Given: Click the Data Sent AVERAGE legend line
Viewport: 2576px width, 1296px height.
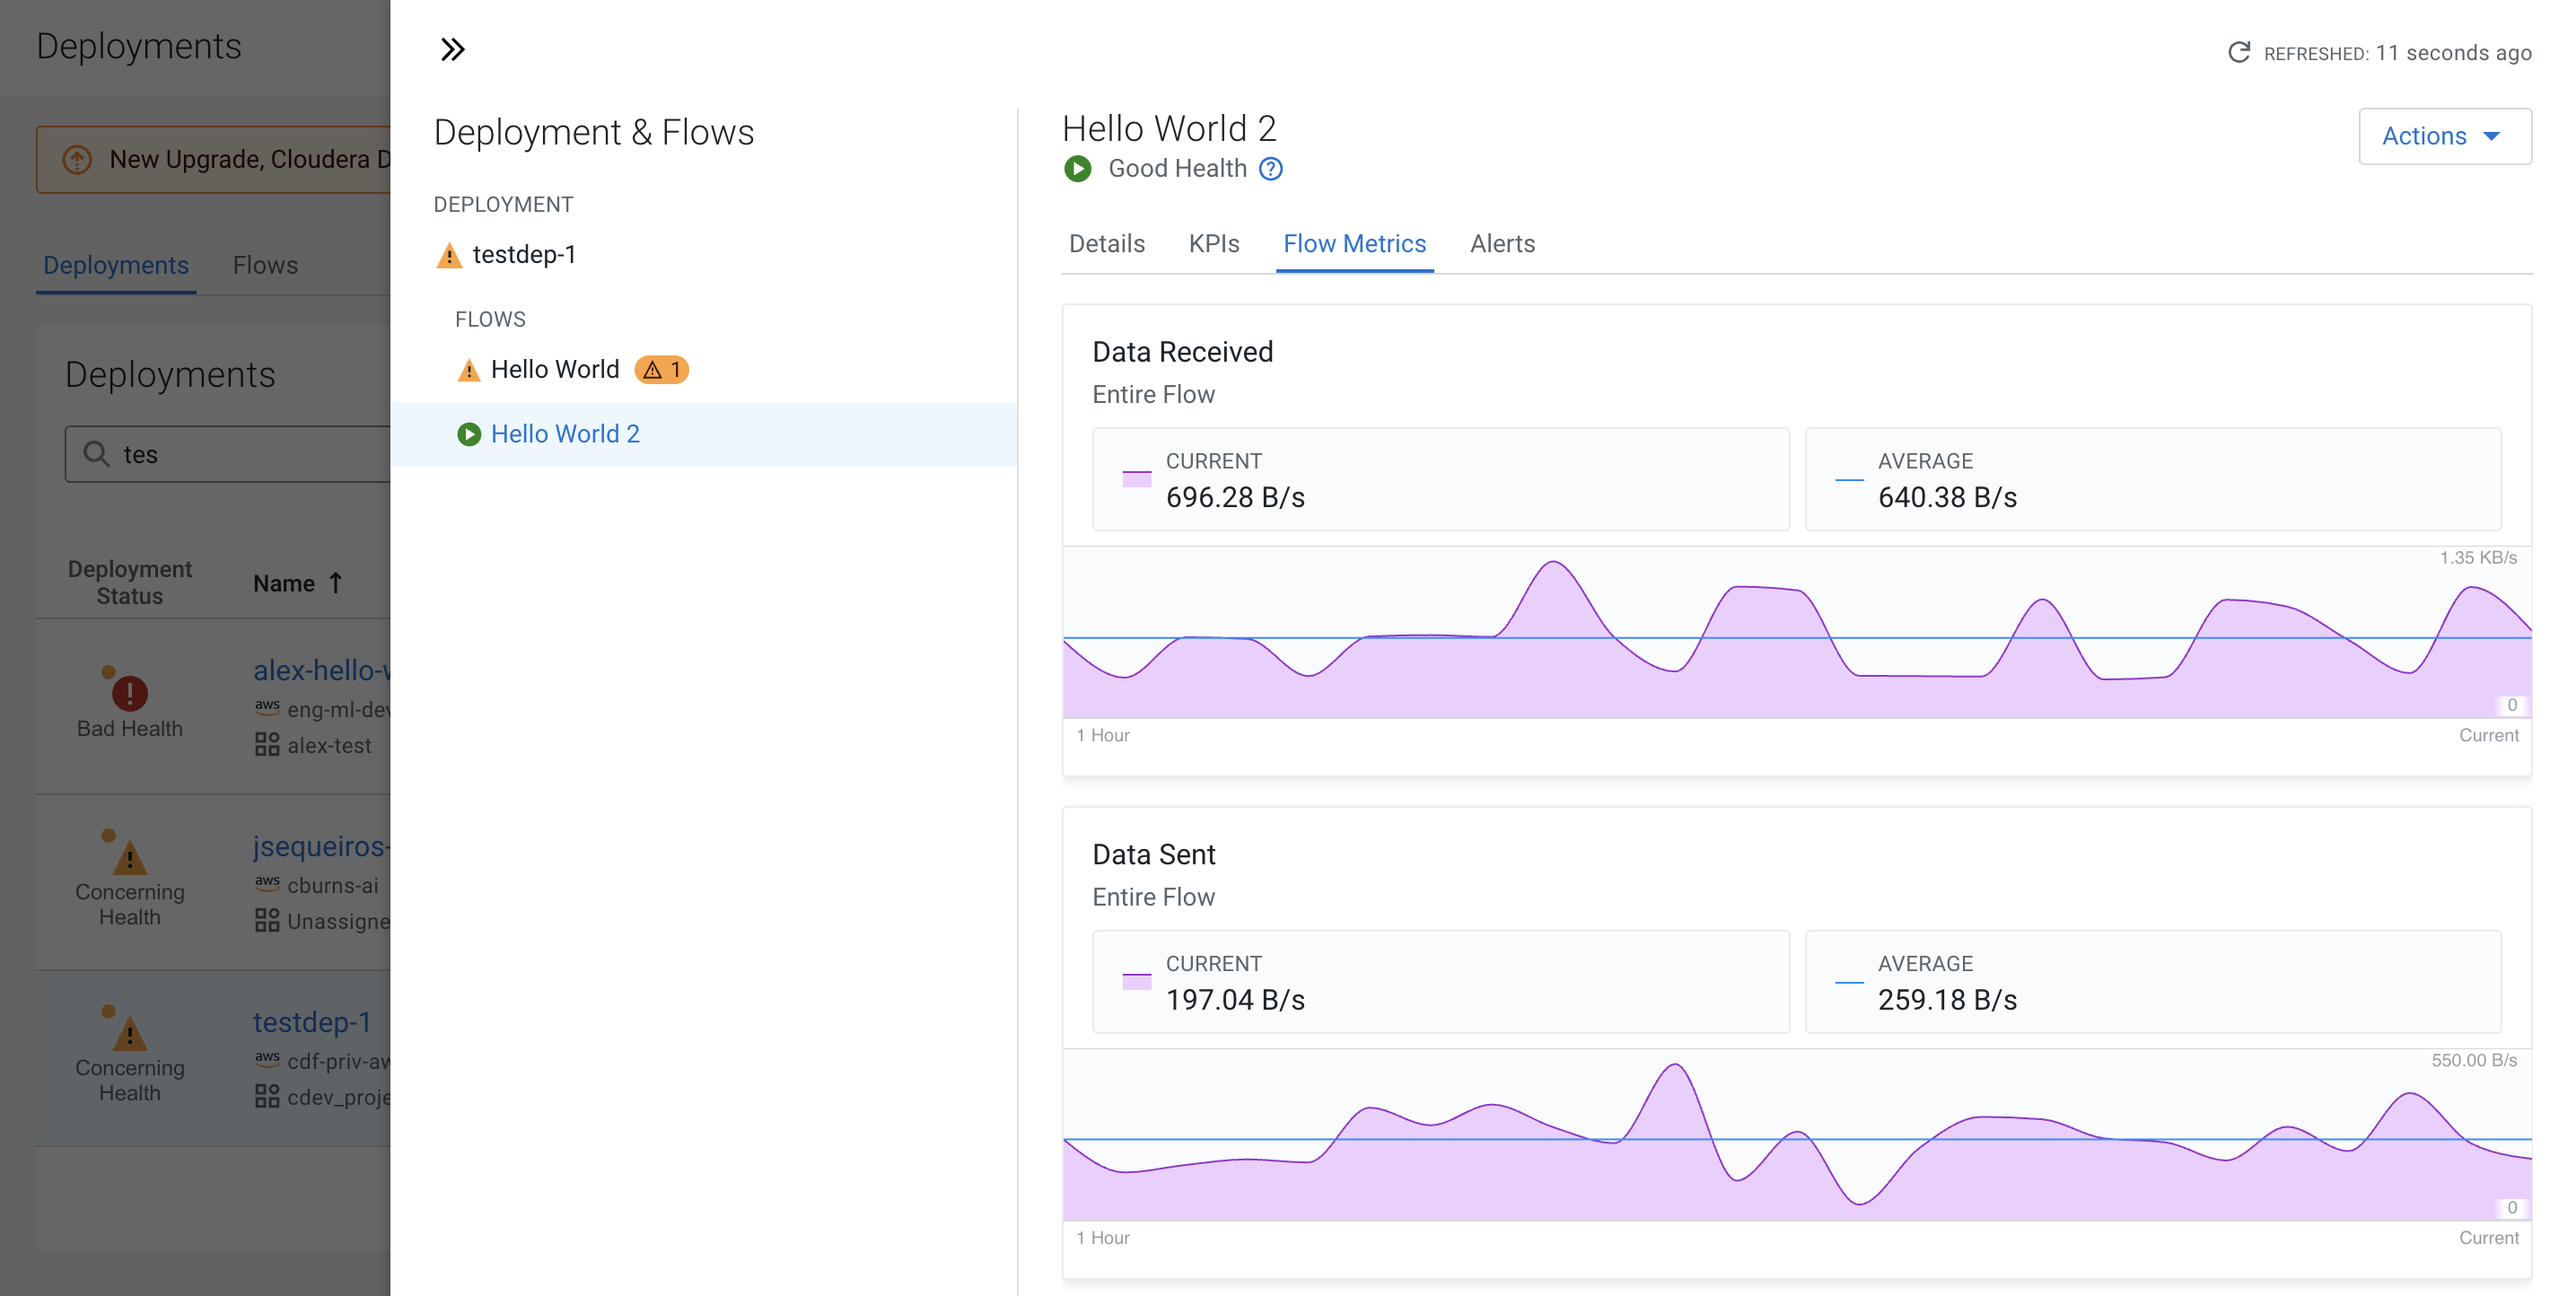Looking at the screenshot, I should pos(1848,982).
